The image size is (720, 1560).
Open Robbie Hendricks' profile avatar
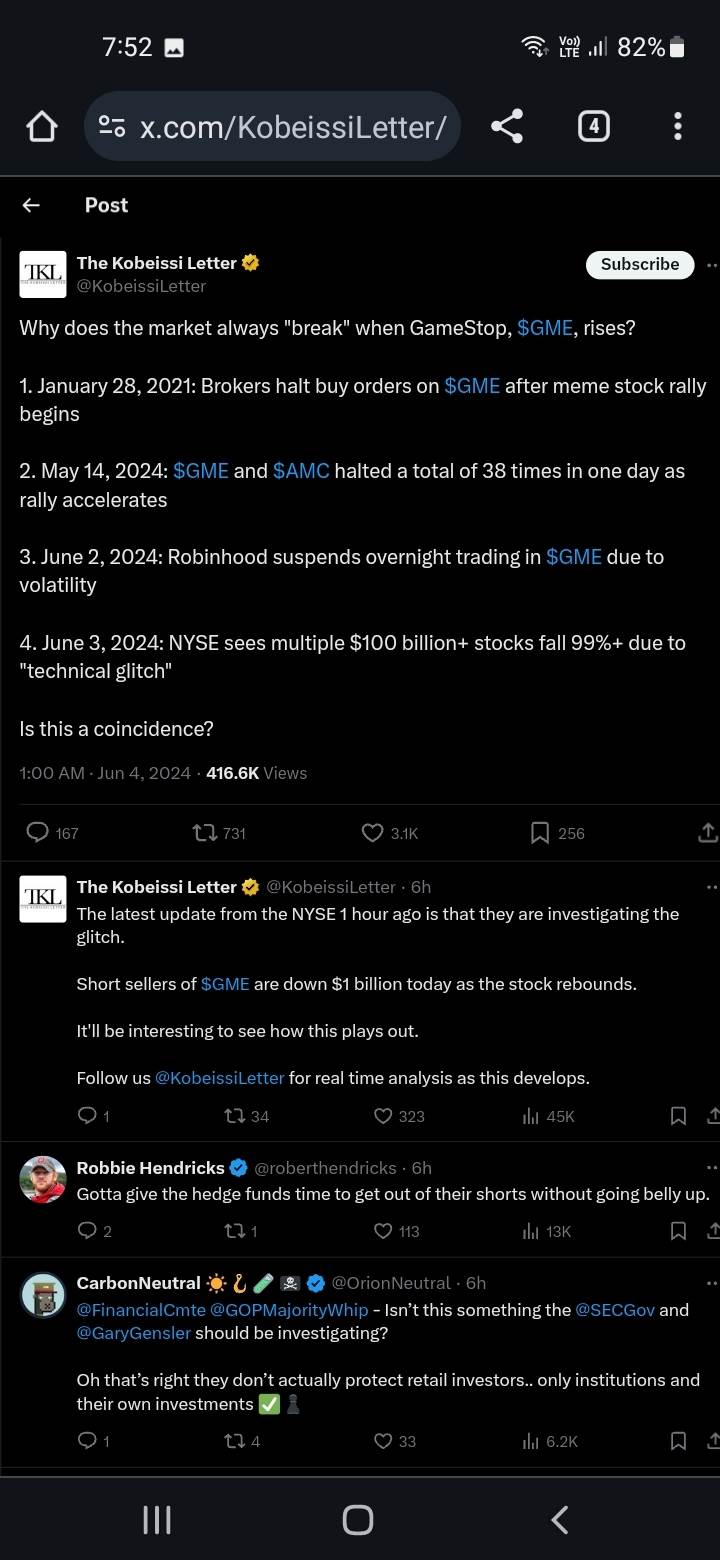43,1180
